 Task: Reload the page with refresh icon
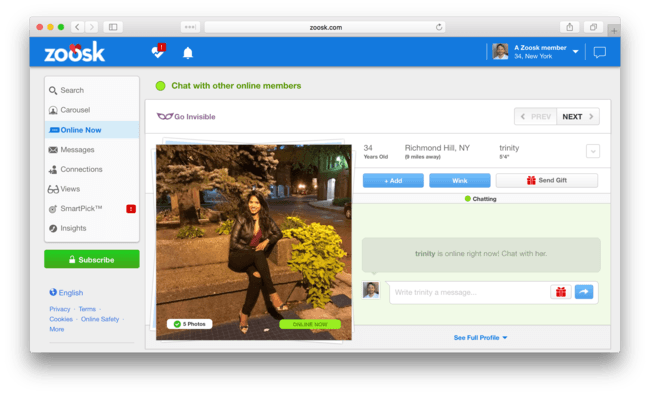click(x=439, y=27)
